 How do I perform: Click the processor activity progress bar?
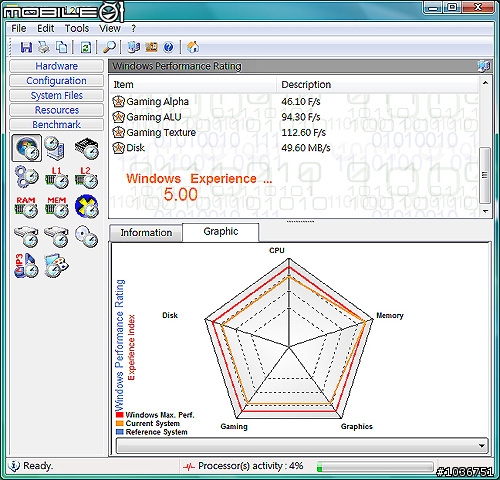coord(375,467)
